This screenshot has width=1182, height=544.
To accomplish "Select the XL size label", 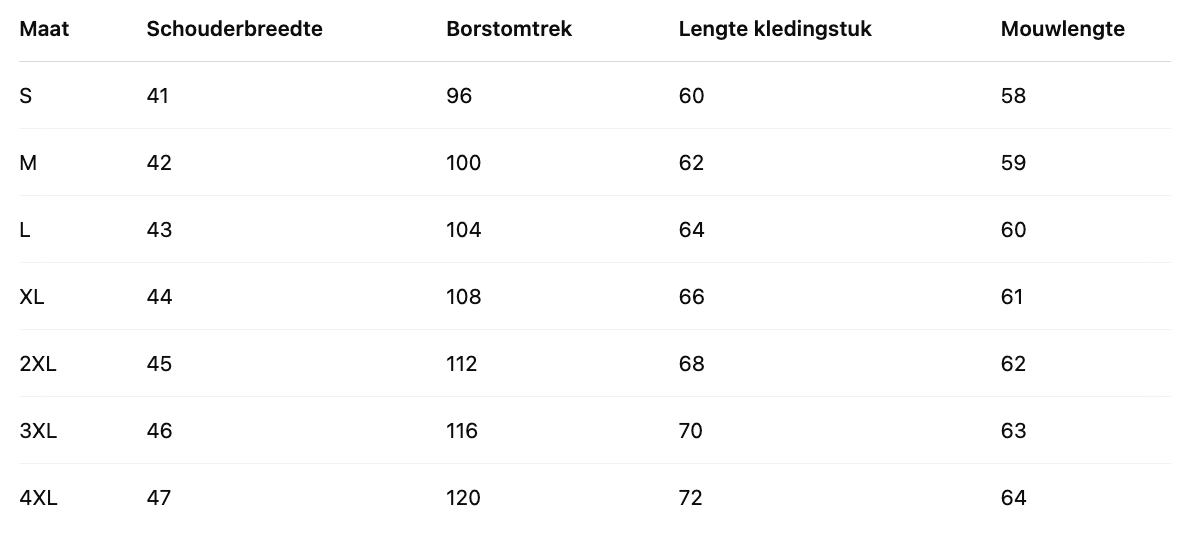I will [x=32, y=297].
